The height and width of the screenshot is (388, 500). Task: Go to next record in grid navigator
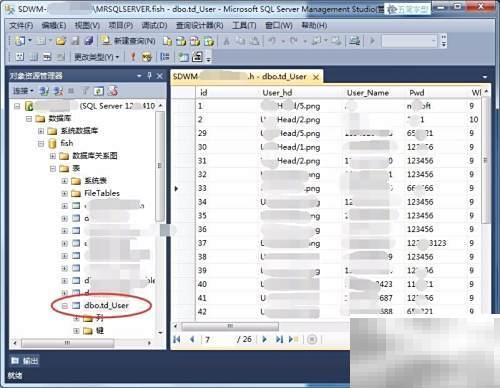pos(265,339)
